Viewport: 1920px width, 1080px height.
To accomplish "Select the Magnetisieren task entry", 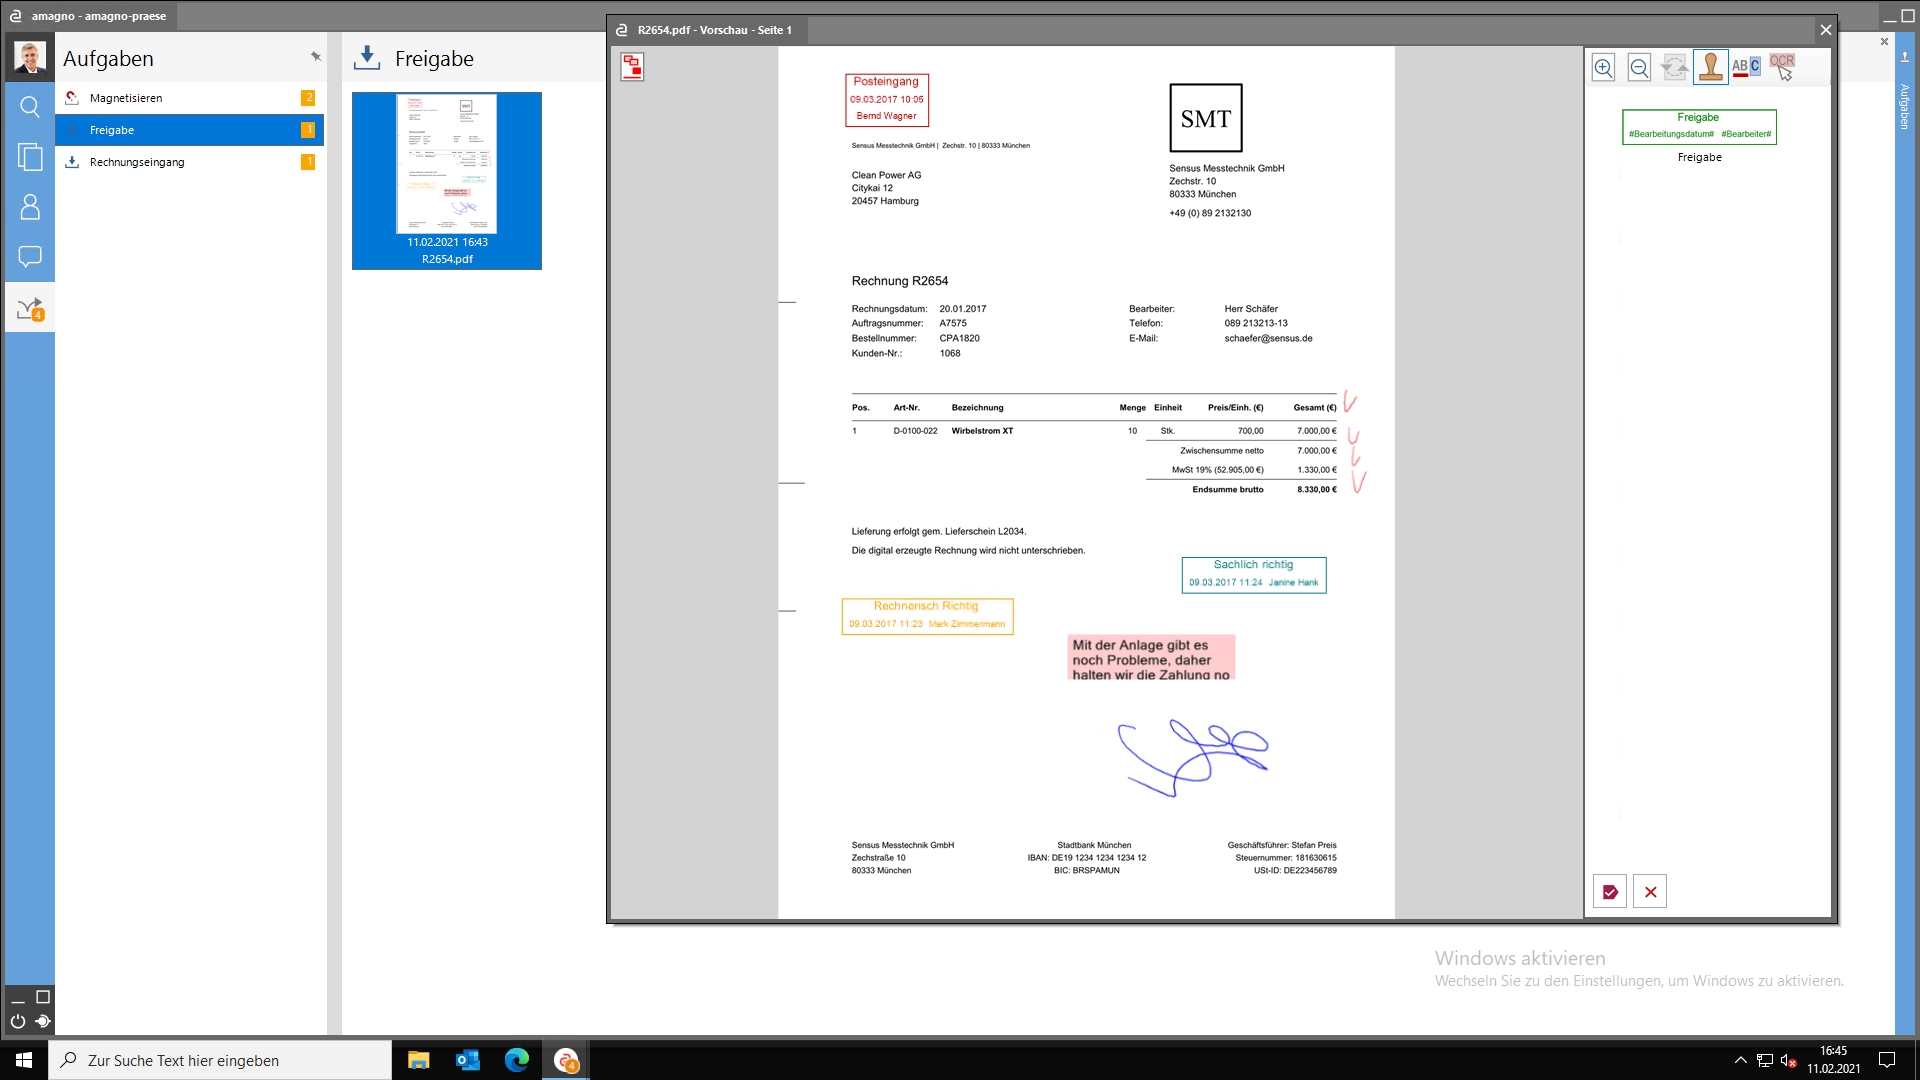I will pos(126,98).
